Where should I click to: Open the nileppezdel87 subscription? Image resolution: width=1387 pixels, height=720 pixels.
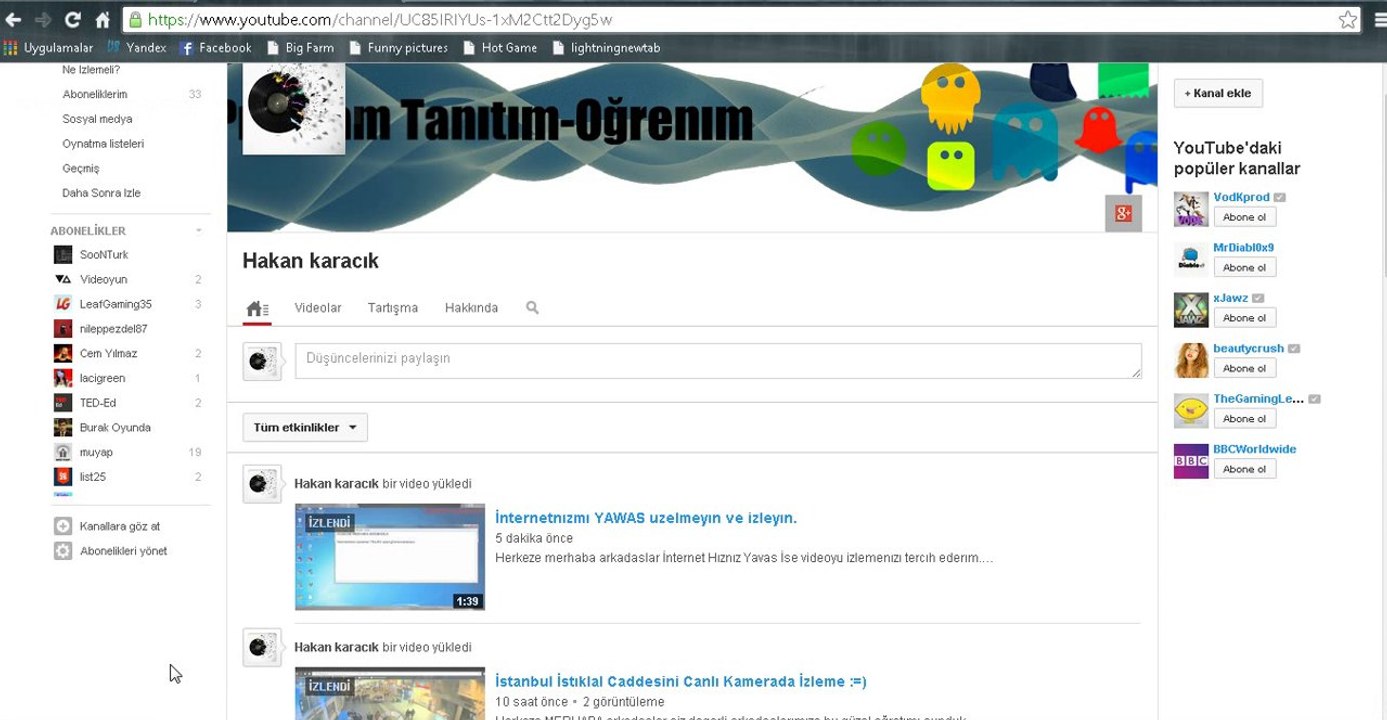[113, 329]
